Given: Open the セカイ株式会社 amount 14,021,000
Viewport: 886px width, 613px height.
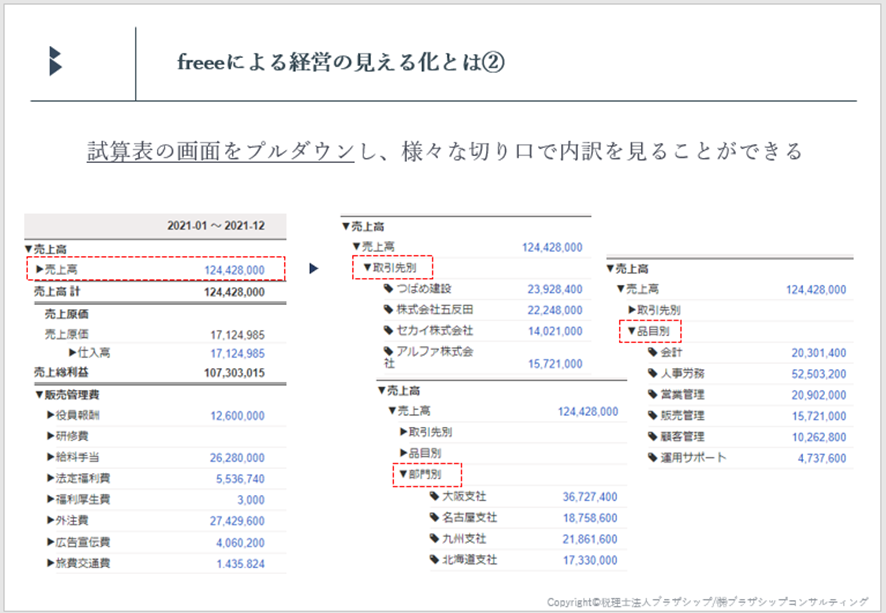Looking at the screenshot, I should click(x=555, y=331).
